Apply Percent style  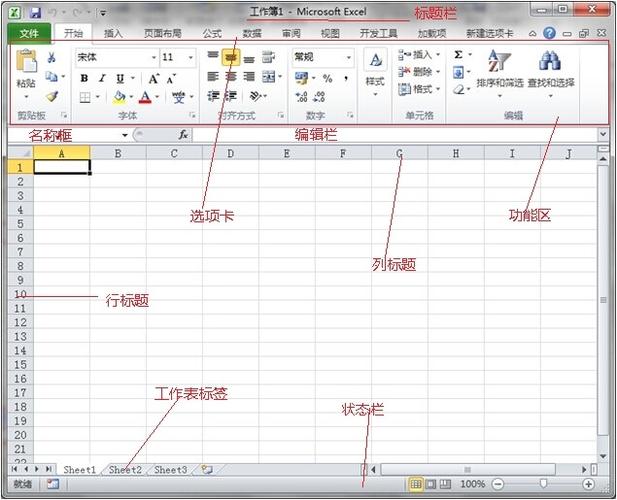(x=327, y=78)
